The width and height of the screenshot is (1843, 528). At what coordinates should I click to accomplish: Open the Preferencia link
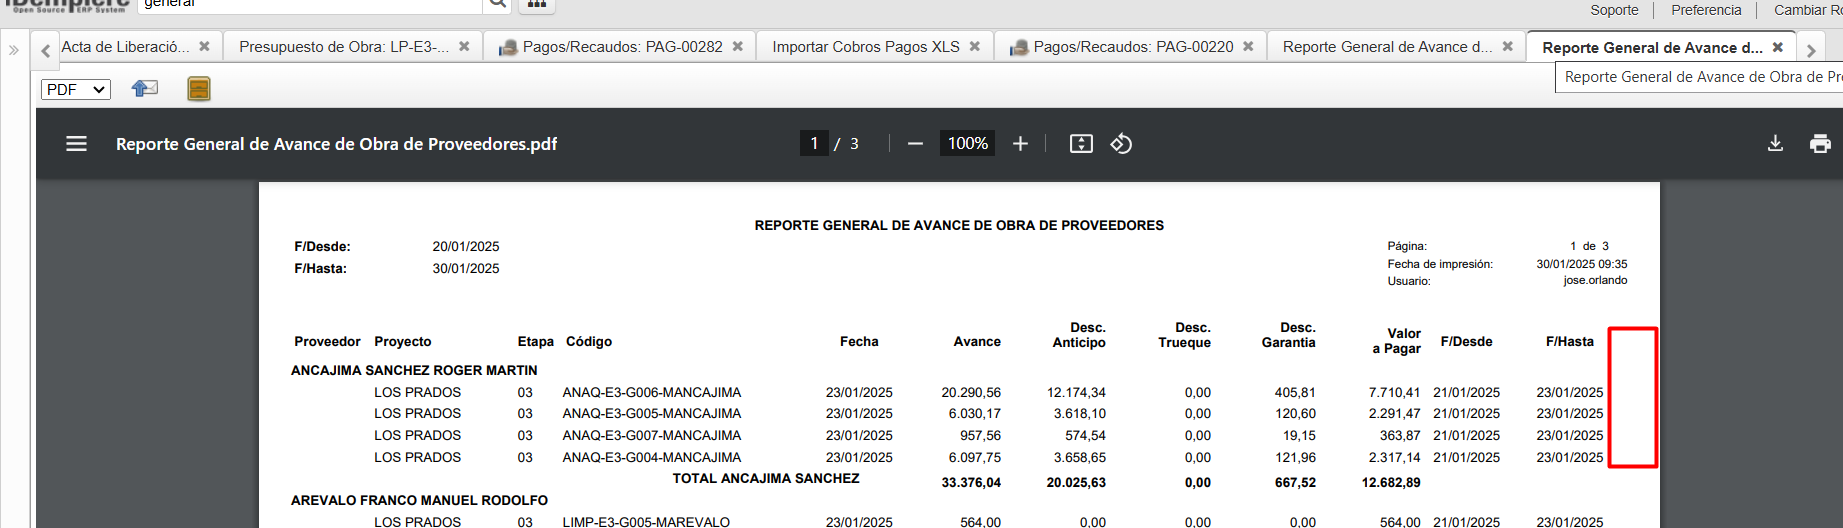tap(1706, 10)
